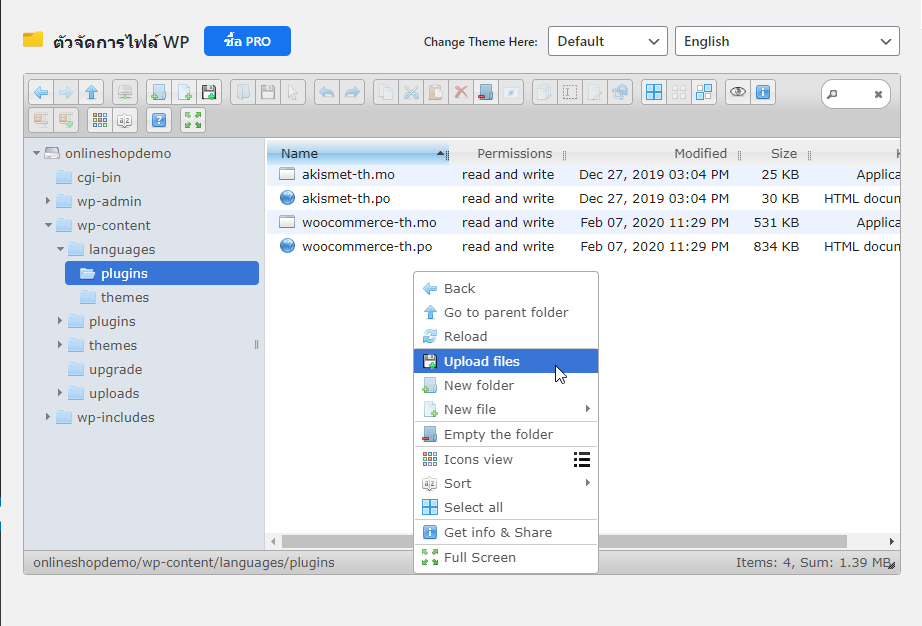Click the Rename toolbar icon
Image resolution: width=922 pixels, height=626 pixels.
click(570, 92)
